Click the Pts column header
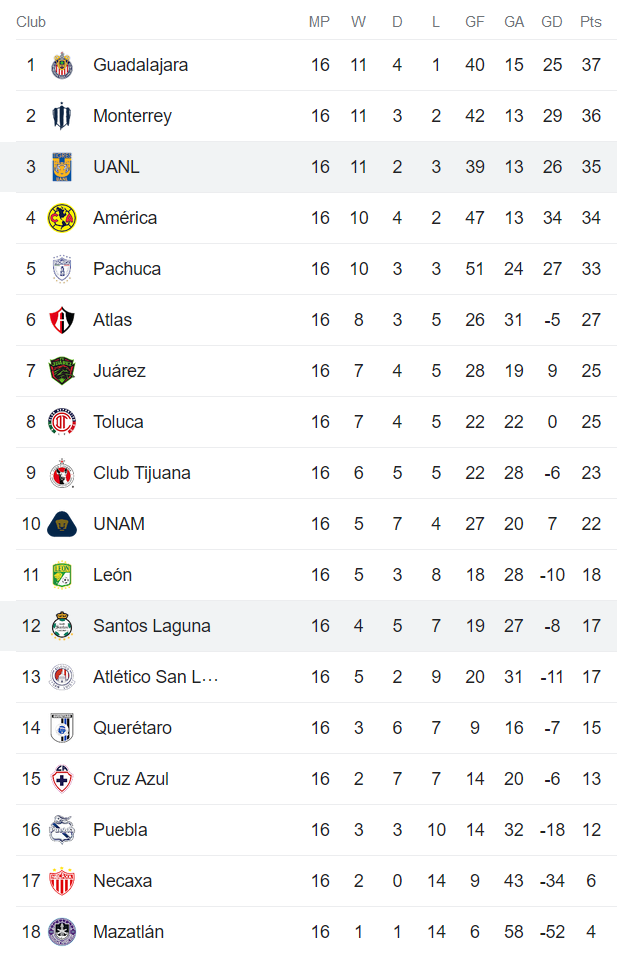This screenshot has height=966, width=617. [x=591, y=22]
